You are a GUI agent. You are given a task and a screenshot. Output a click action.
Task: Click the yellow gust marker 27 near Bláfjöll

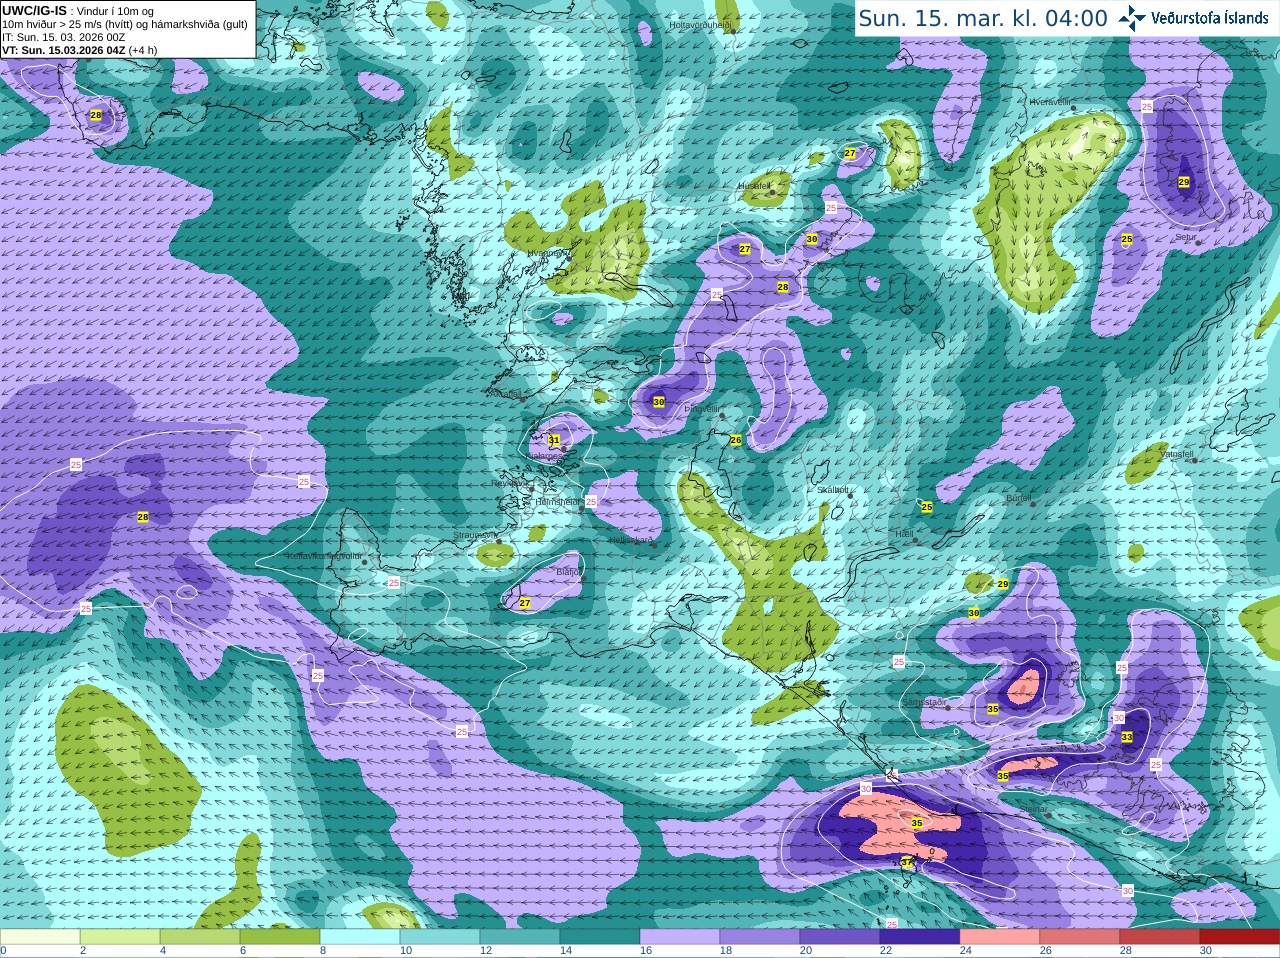[525, 603]
